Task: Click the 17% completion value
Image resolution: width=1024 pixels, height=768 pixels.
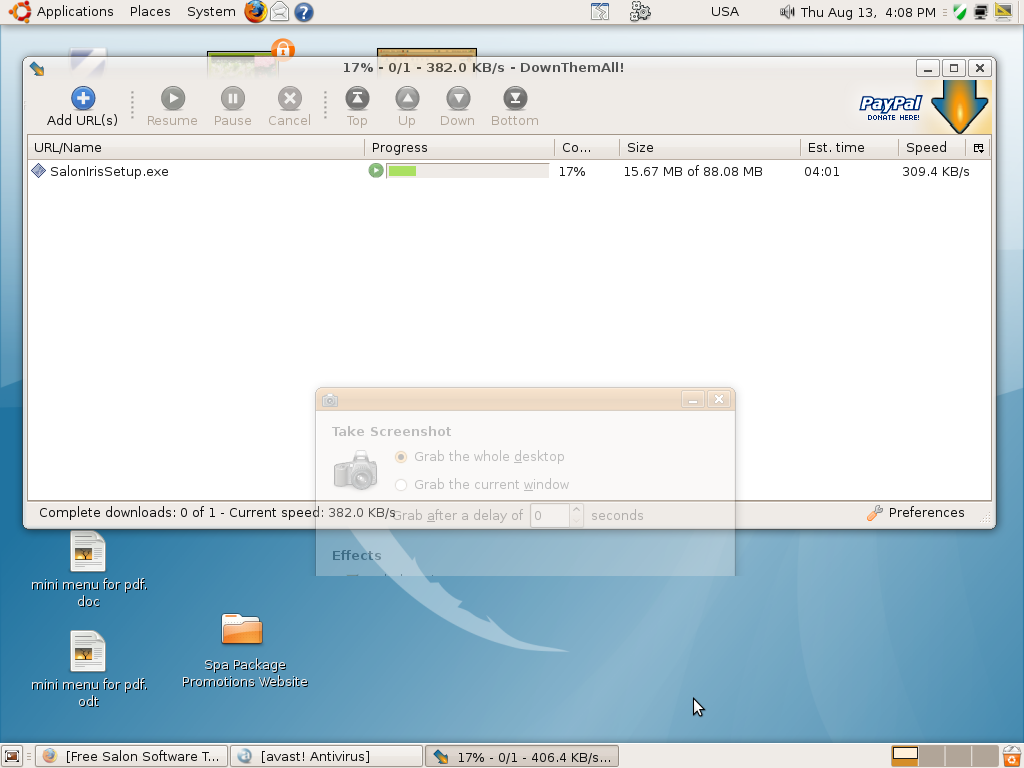Action: (x=572, y=171)
